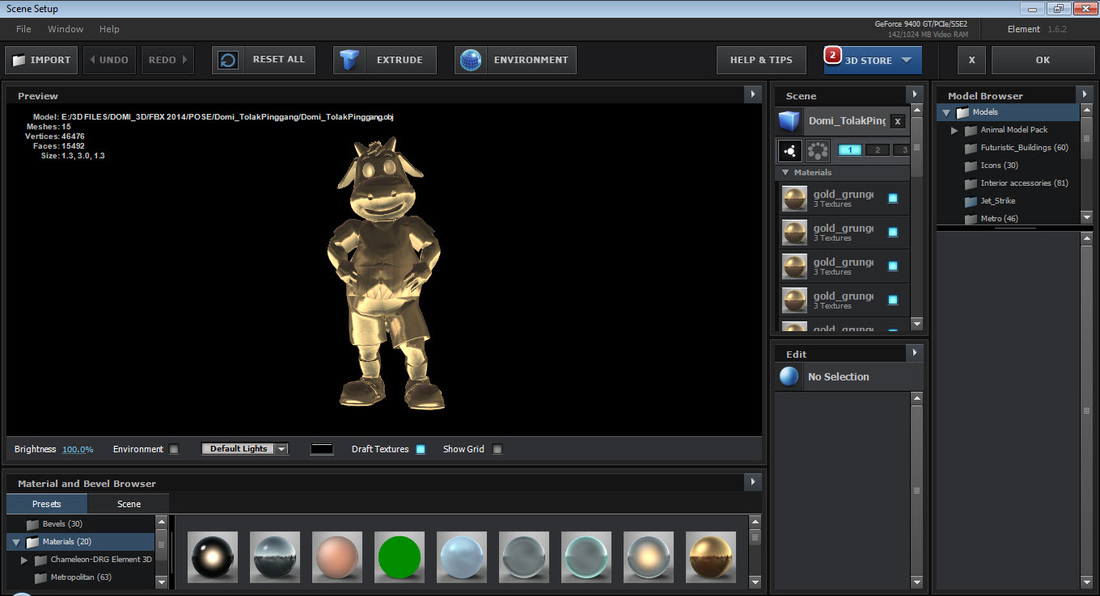The height and width of the screenshot is (596, 1100).
Task: Select the Bevels (30) preset folder
Action: (x=55, y=524)
